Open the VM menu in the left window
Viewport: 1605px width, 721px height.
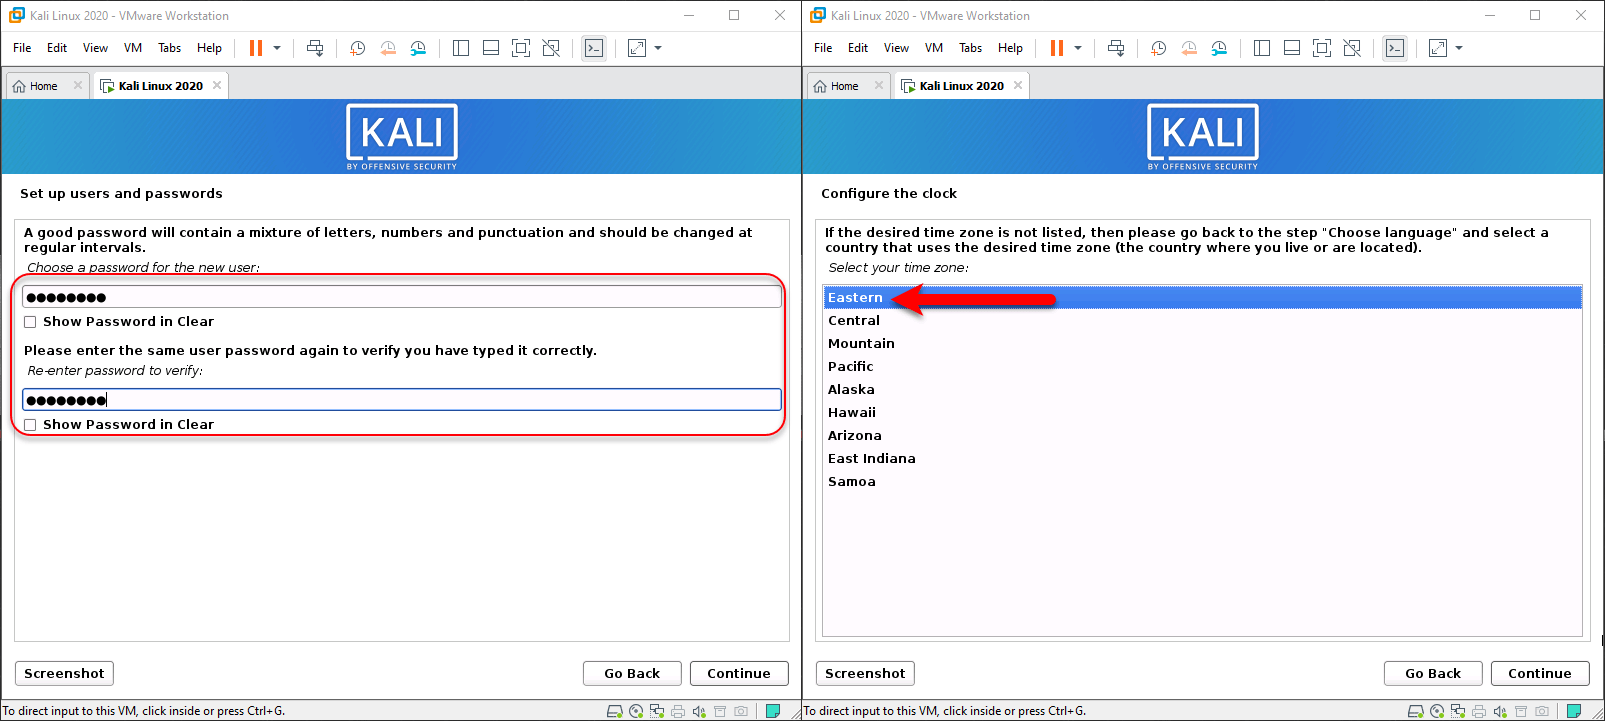[133, 48]
